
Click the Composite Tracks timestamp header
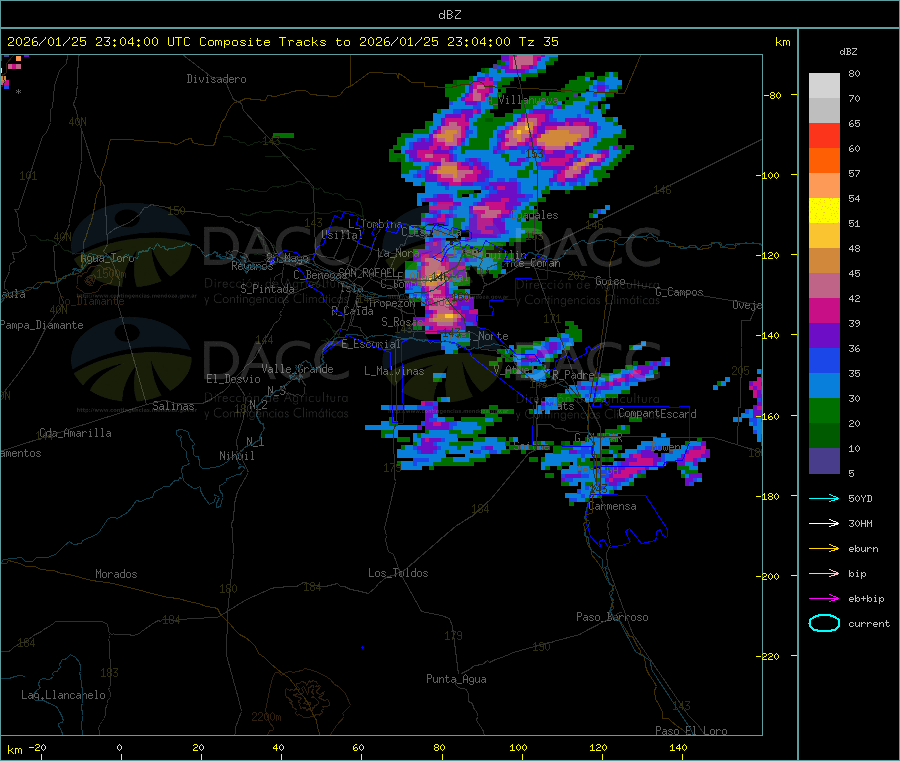click(x=282, y=42)
